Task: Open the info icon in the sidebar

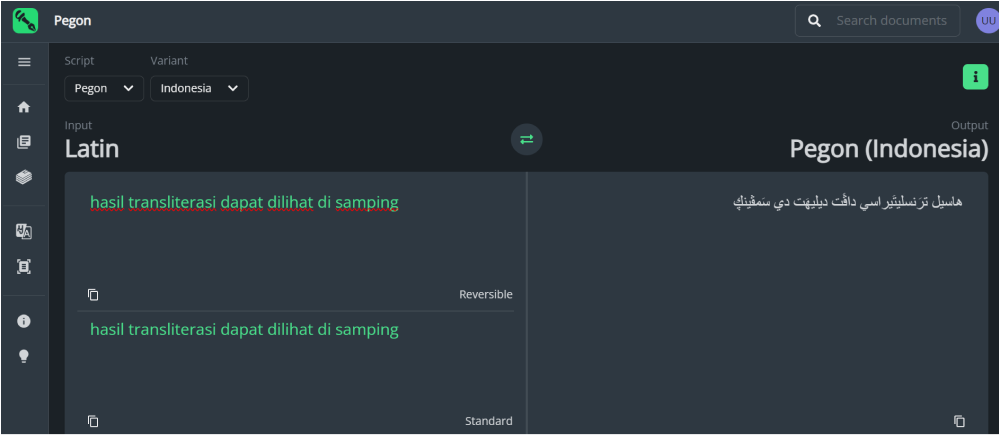Action: (x=25, y=321)
